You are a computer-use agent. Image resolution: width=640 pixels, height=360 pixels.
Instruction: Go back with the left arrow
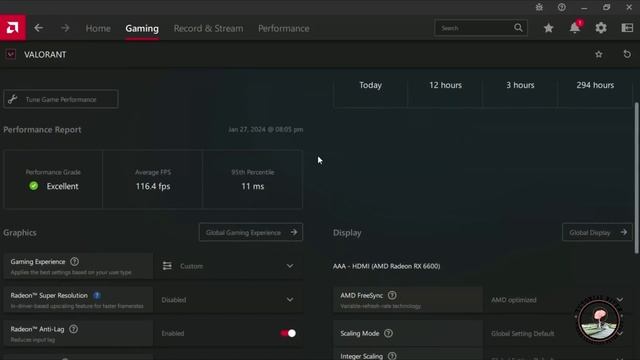(x=38, y=28)
